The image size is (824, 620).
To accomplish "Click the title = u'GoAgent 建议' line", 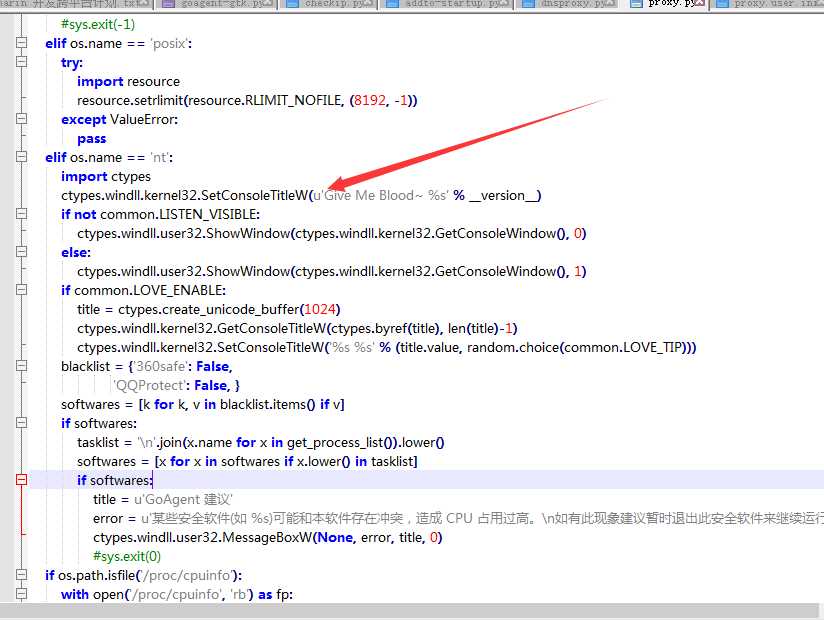I will click(x=162, y=499).
